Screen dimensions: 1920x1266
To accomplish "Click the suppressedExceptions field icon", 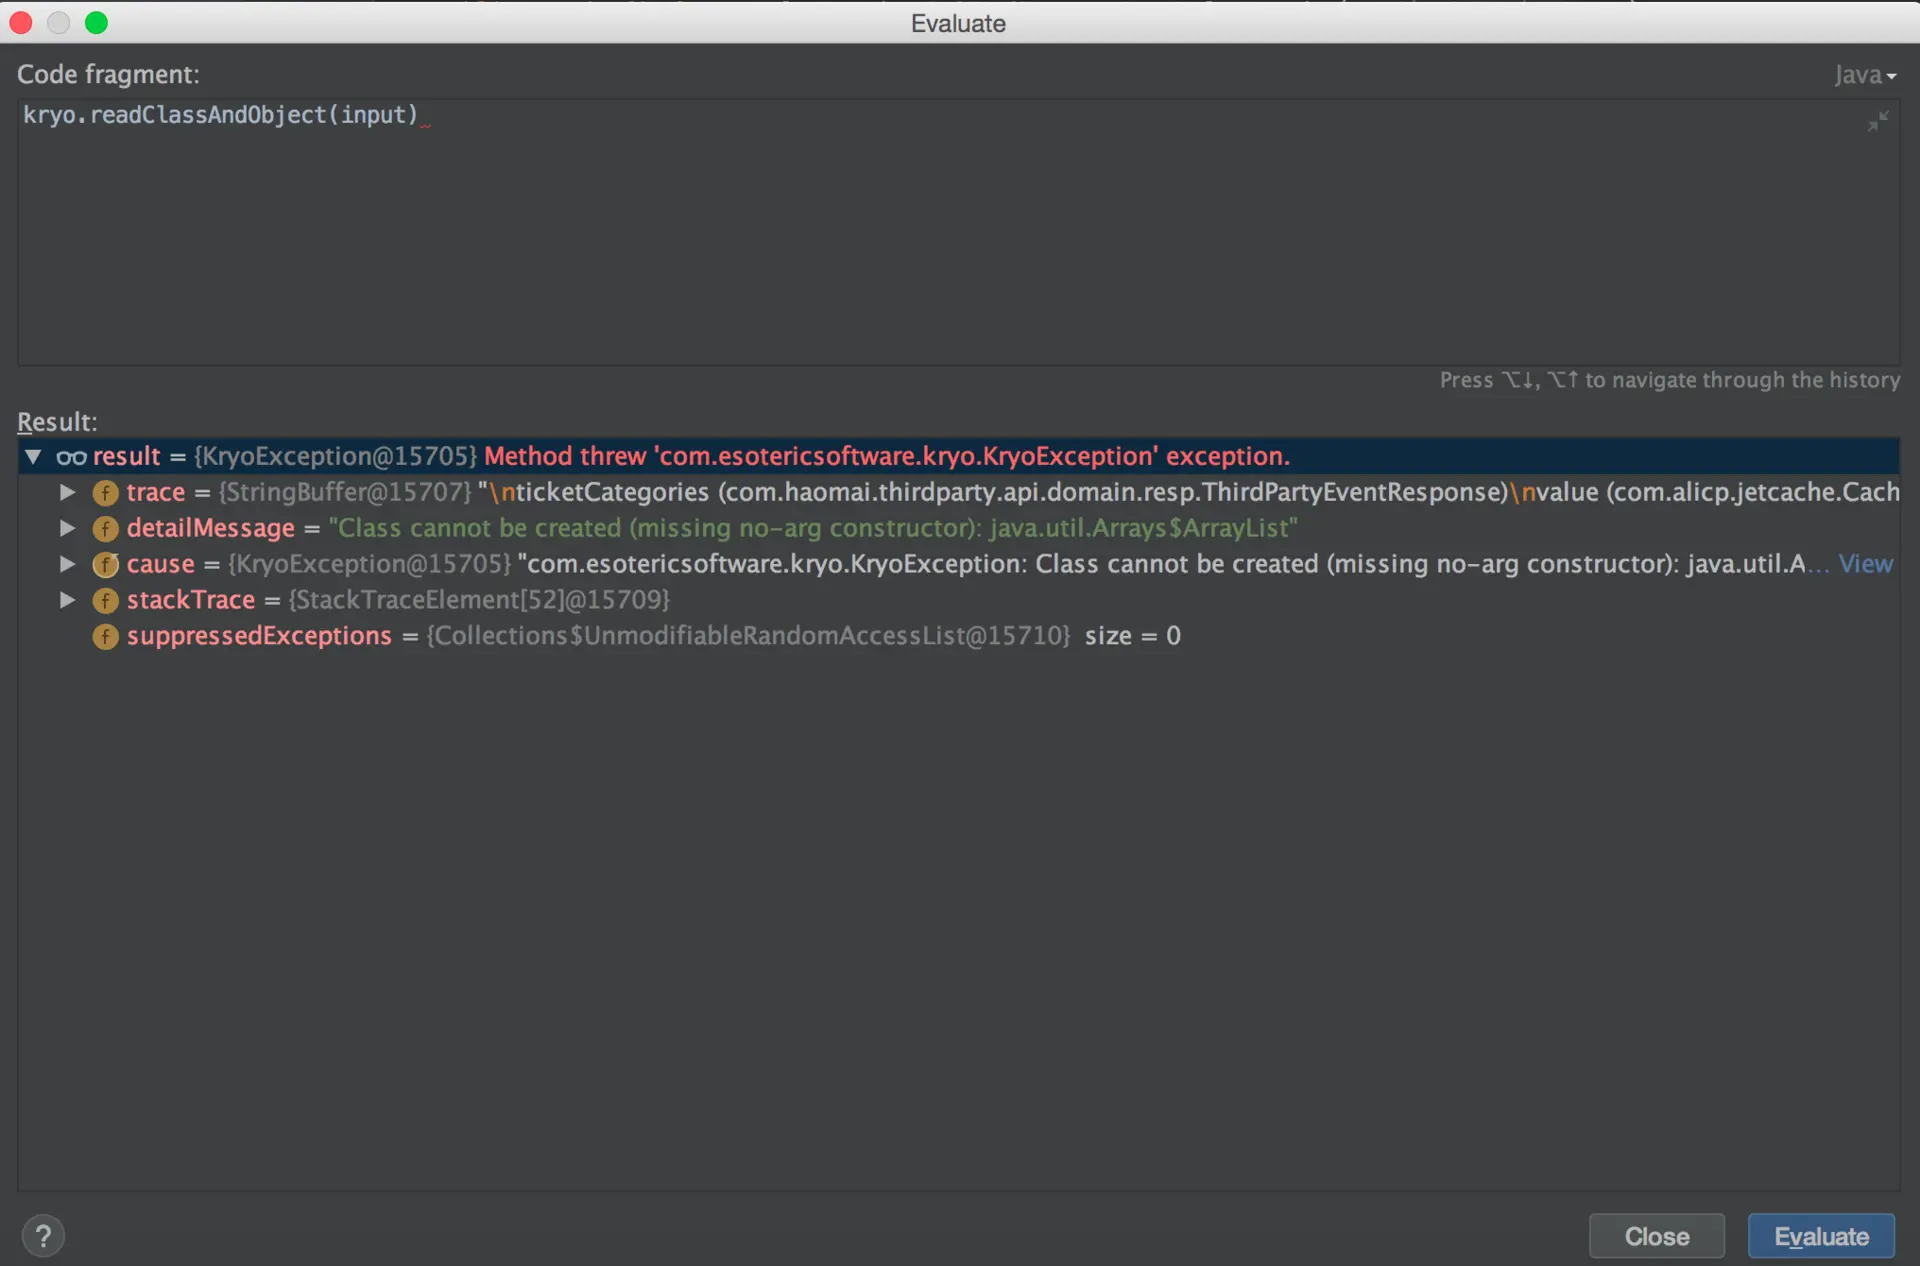I will (105, 637).
